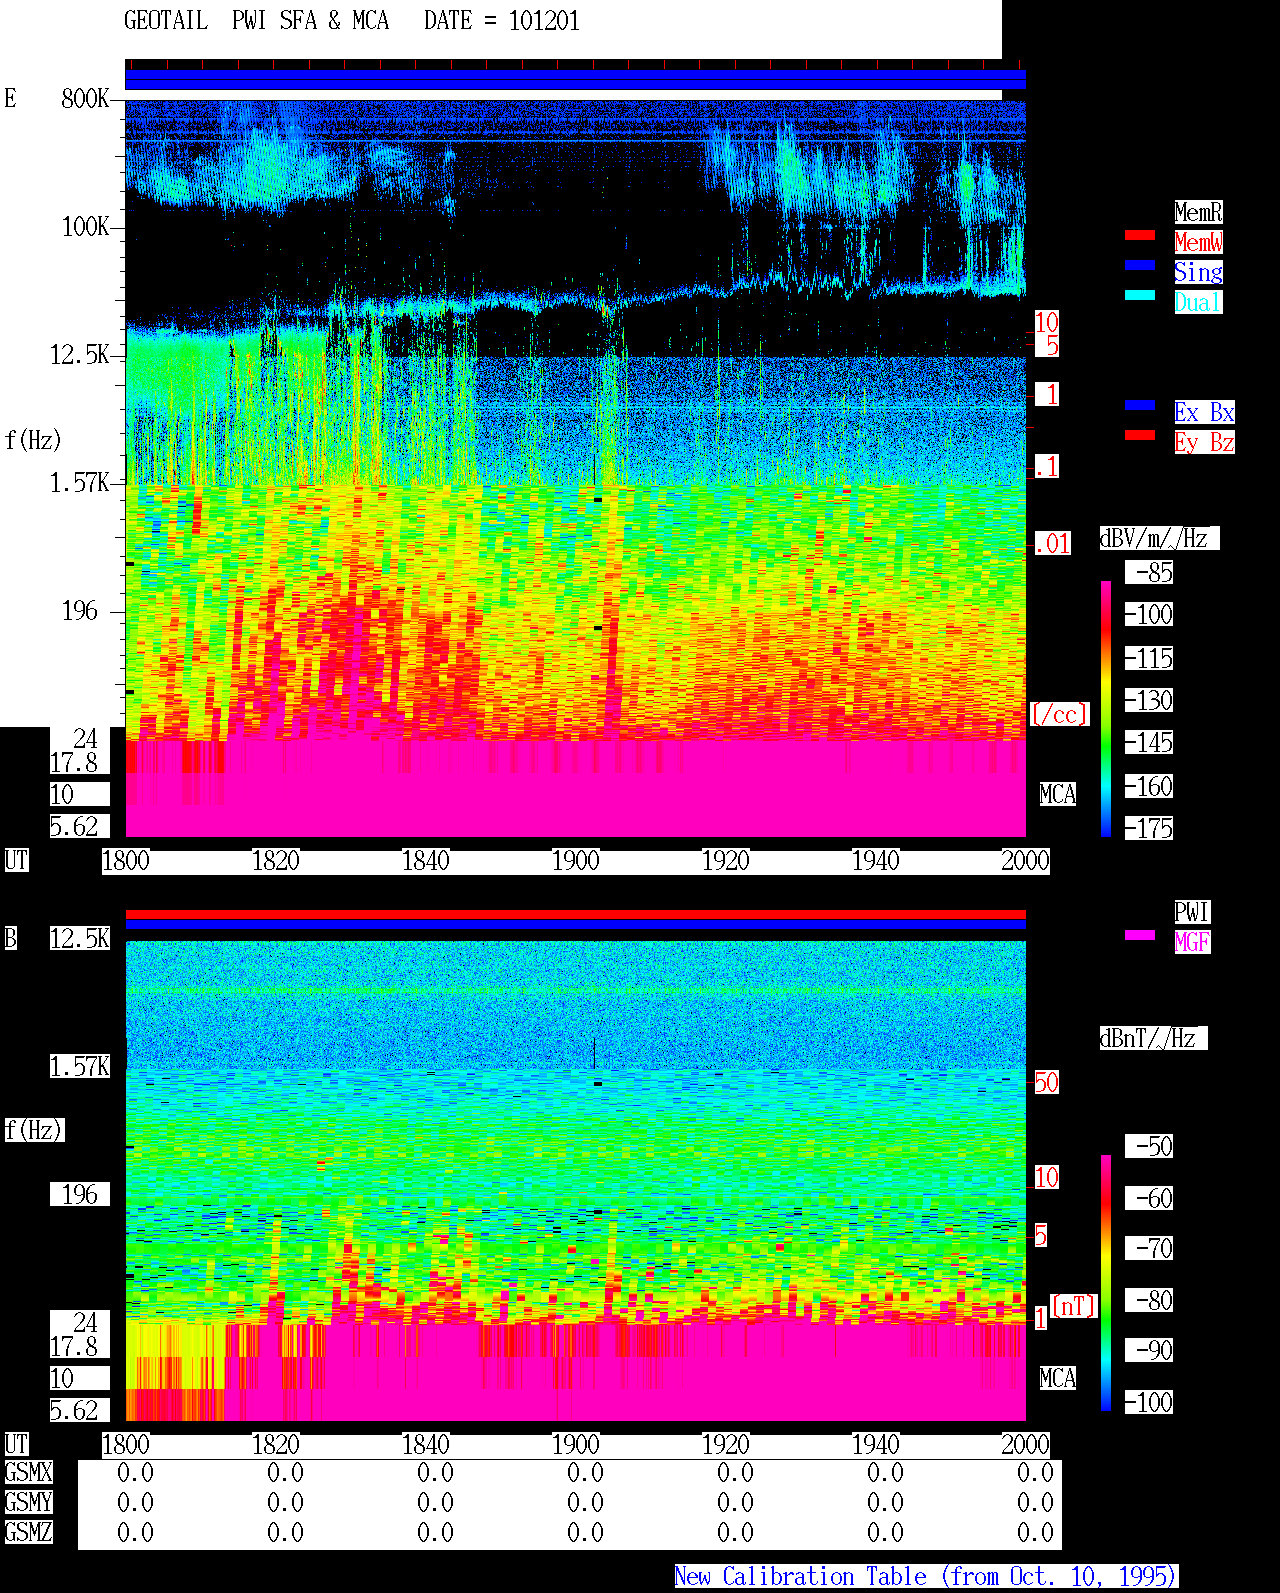
Task: Click the red bar above B spectrogram
Action: click(x=575, y=914)
